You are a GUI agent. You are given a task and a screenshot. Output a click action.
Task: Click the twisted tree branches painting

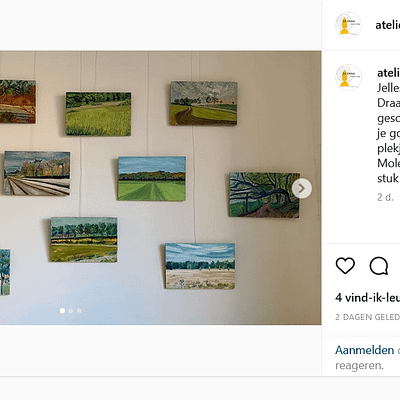264,195
